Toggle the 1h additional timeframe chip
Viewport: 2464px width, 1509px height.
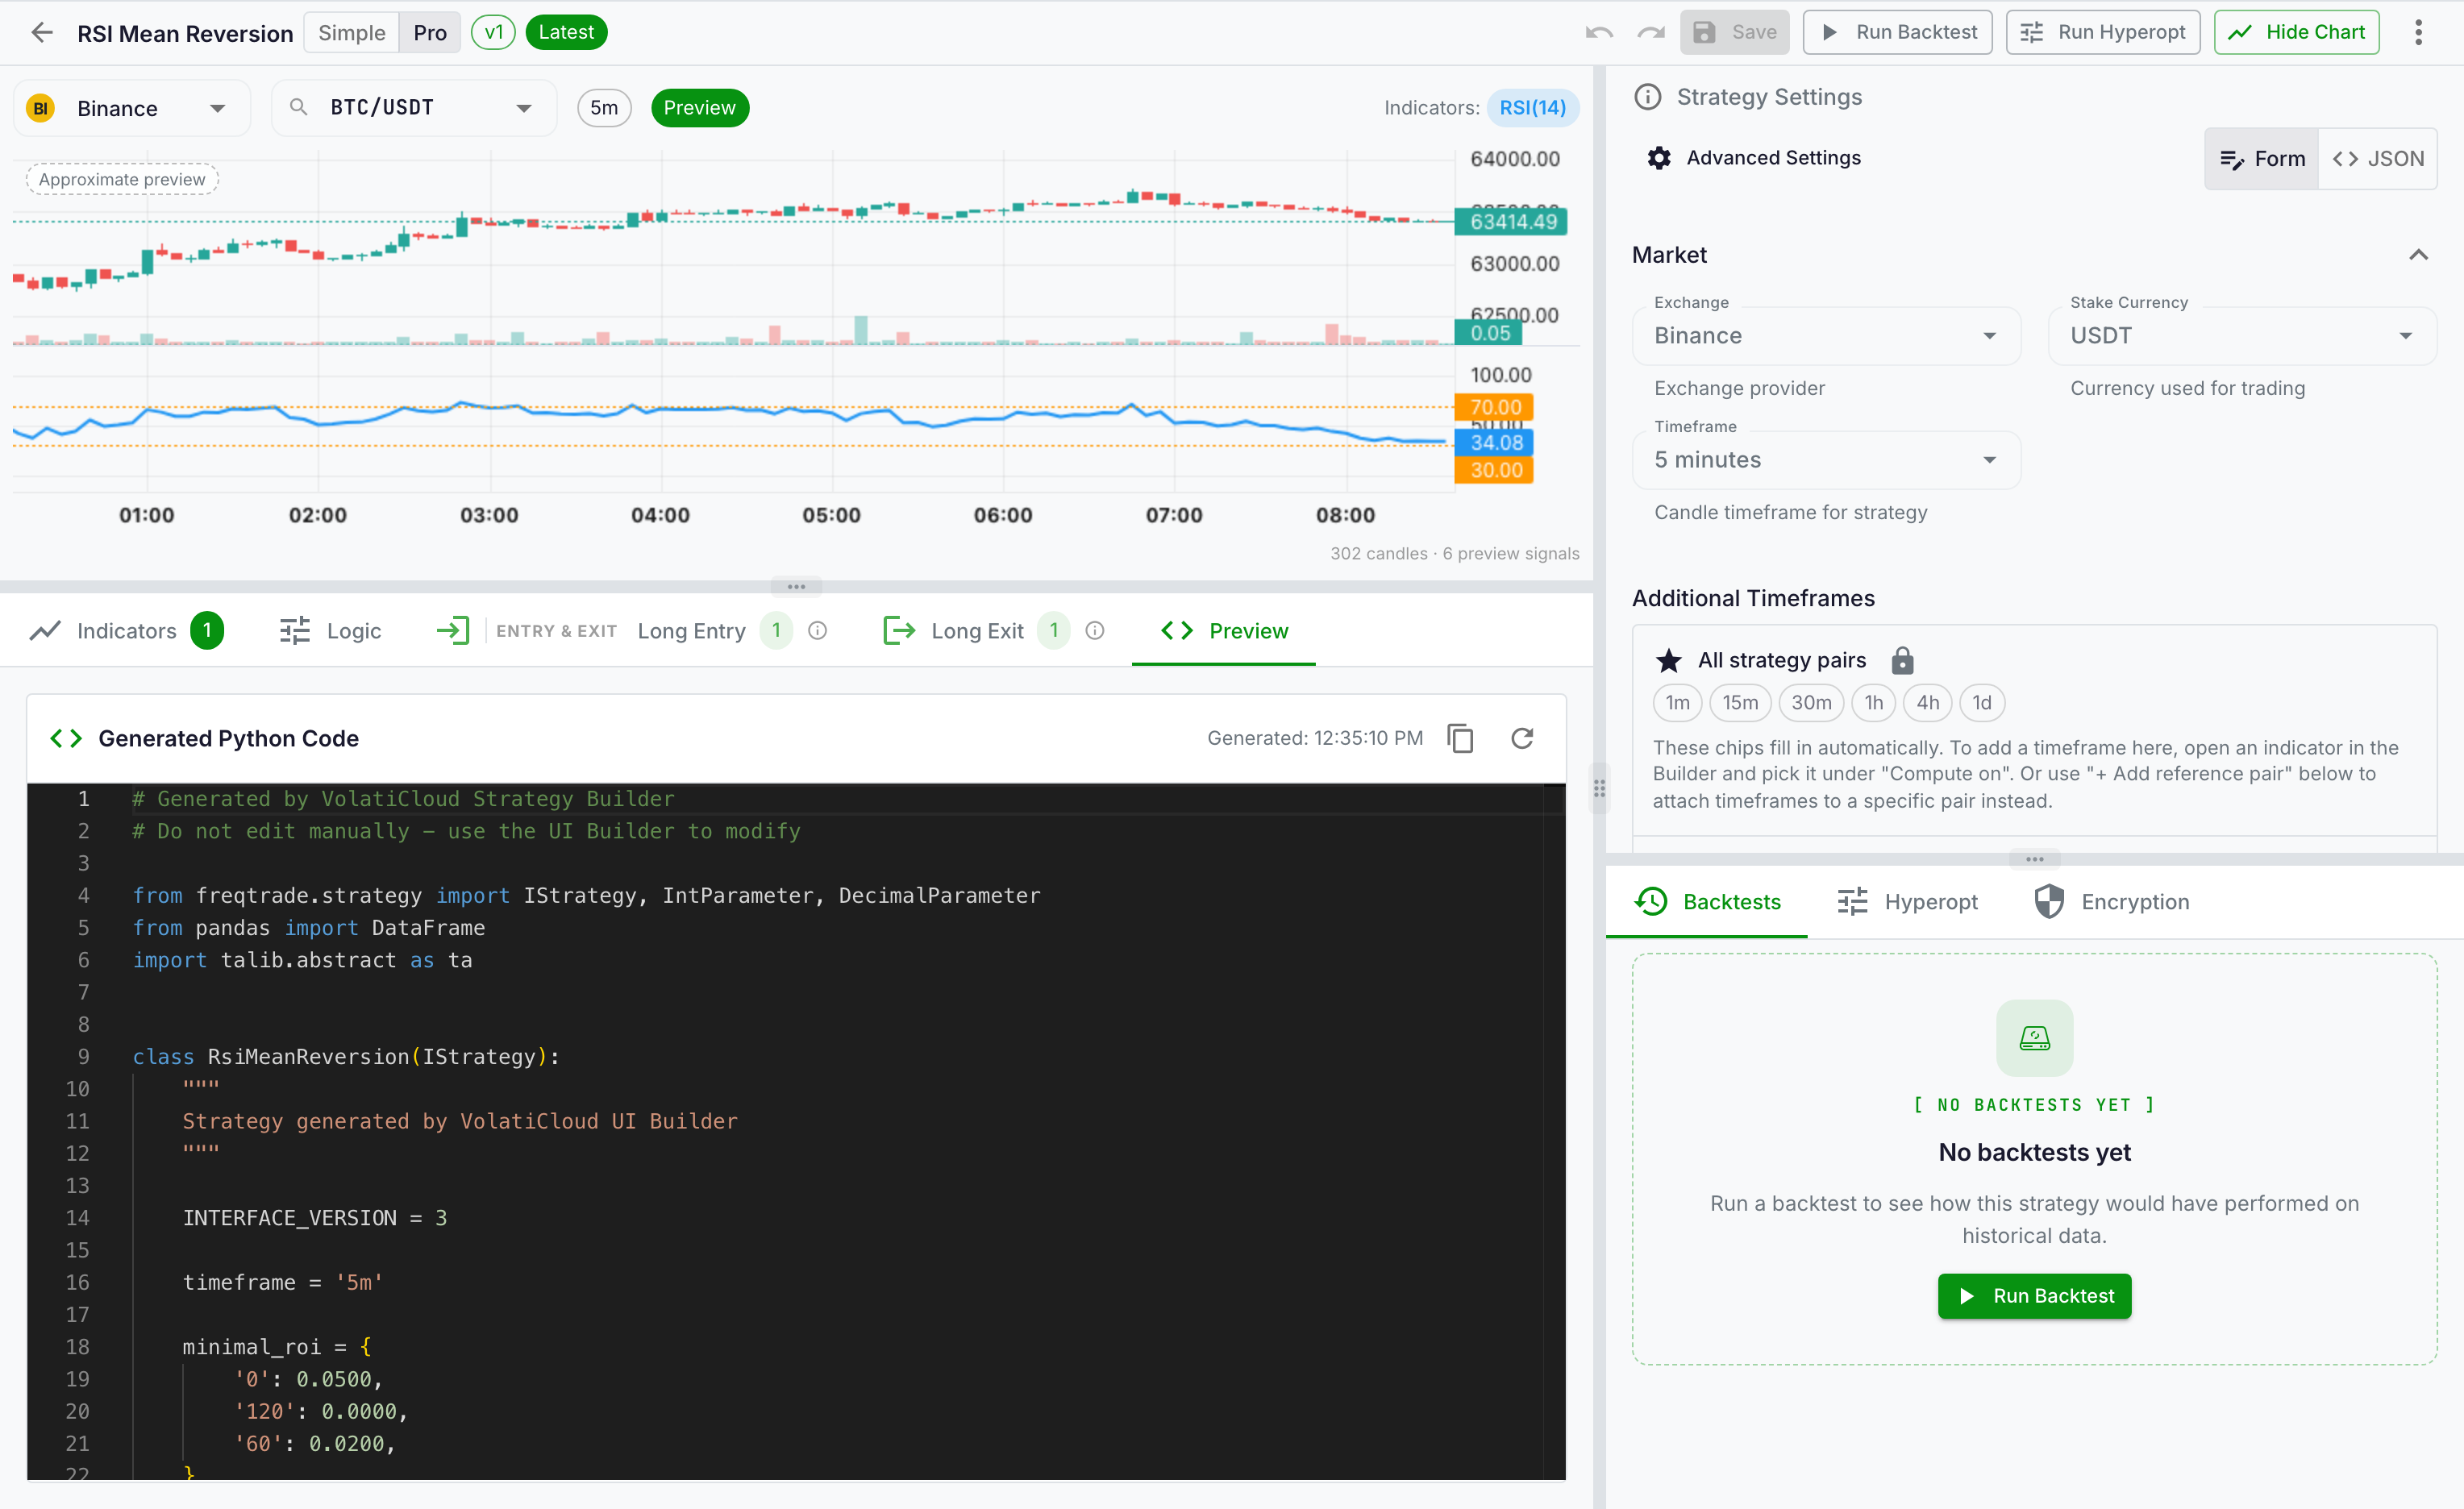point(1874,703)
